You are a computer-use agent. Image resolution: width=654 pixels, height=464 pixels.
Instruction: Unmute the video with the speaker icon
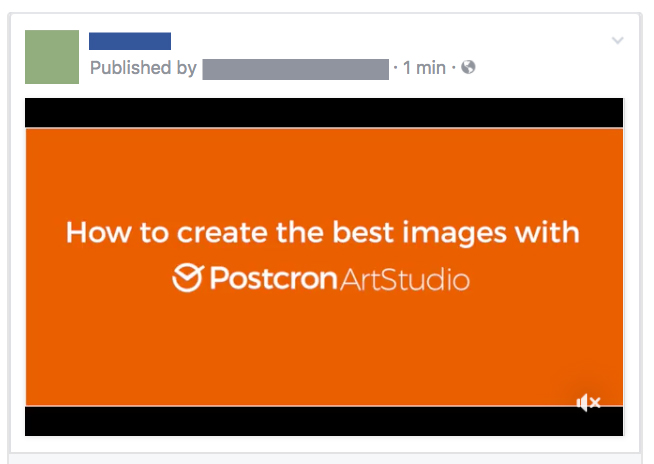588,402
